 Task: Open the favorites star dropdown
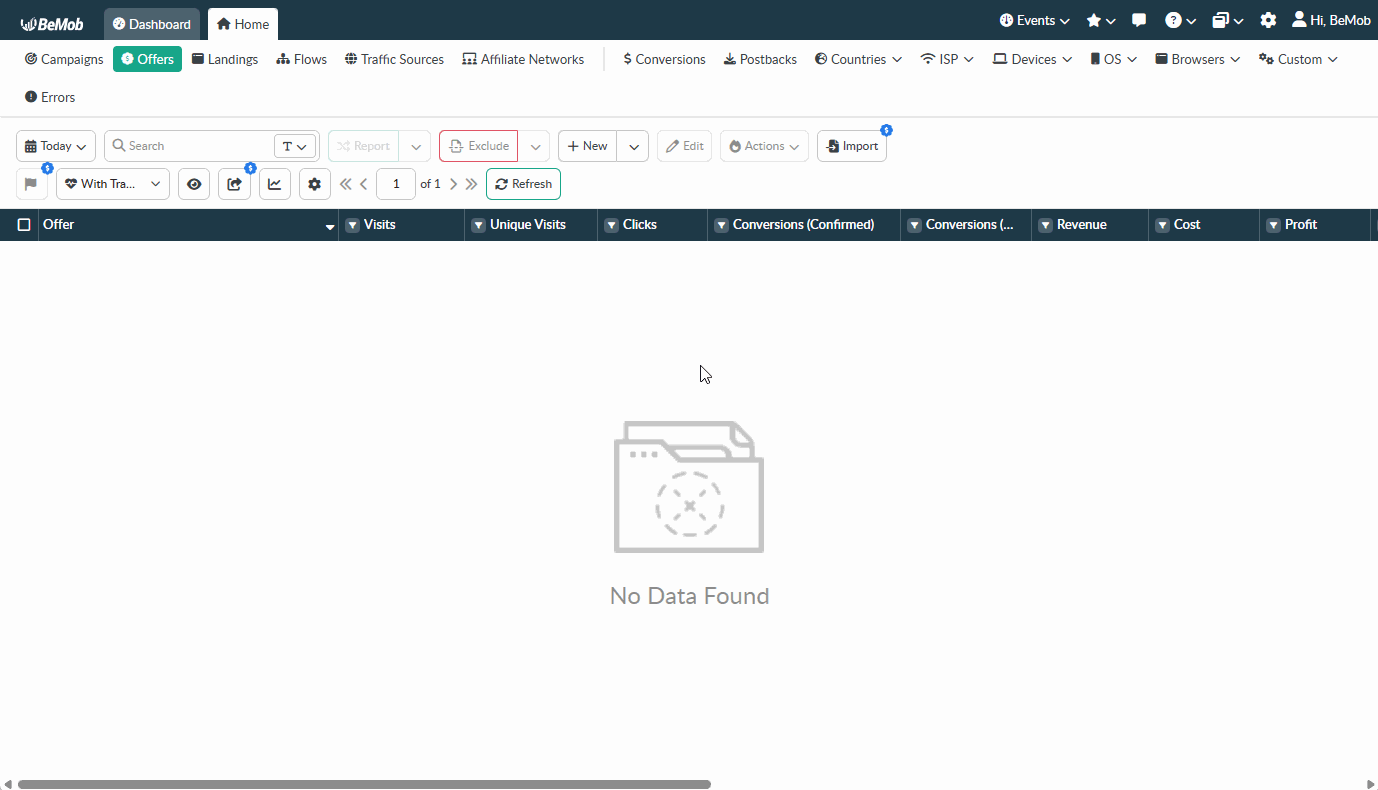(1101, 21)
